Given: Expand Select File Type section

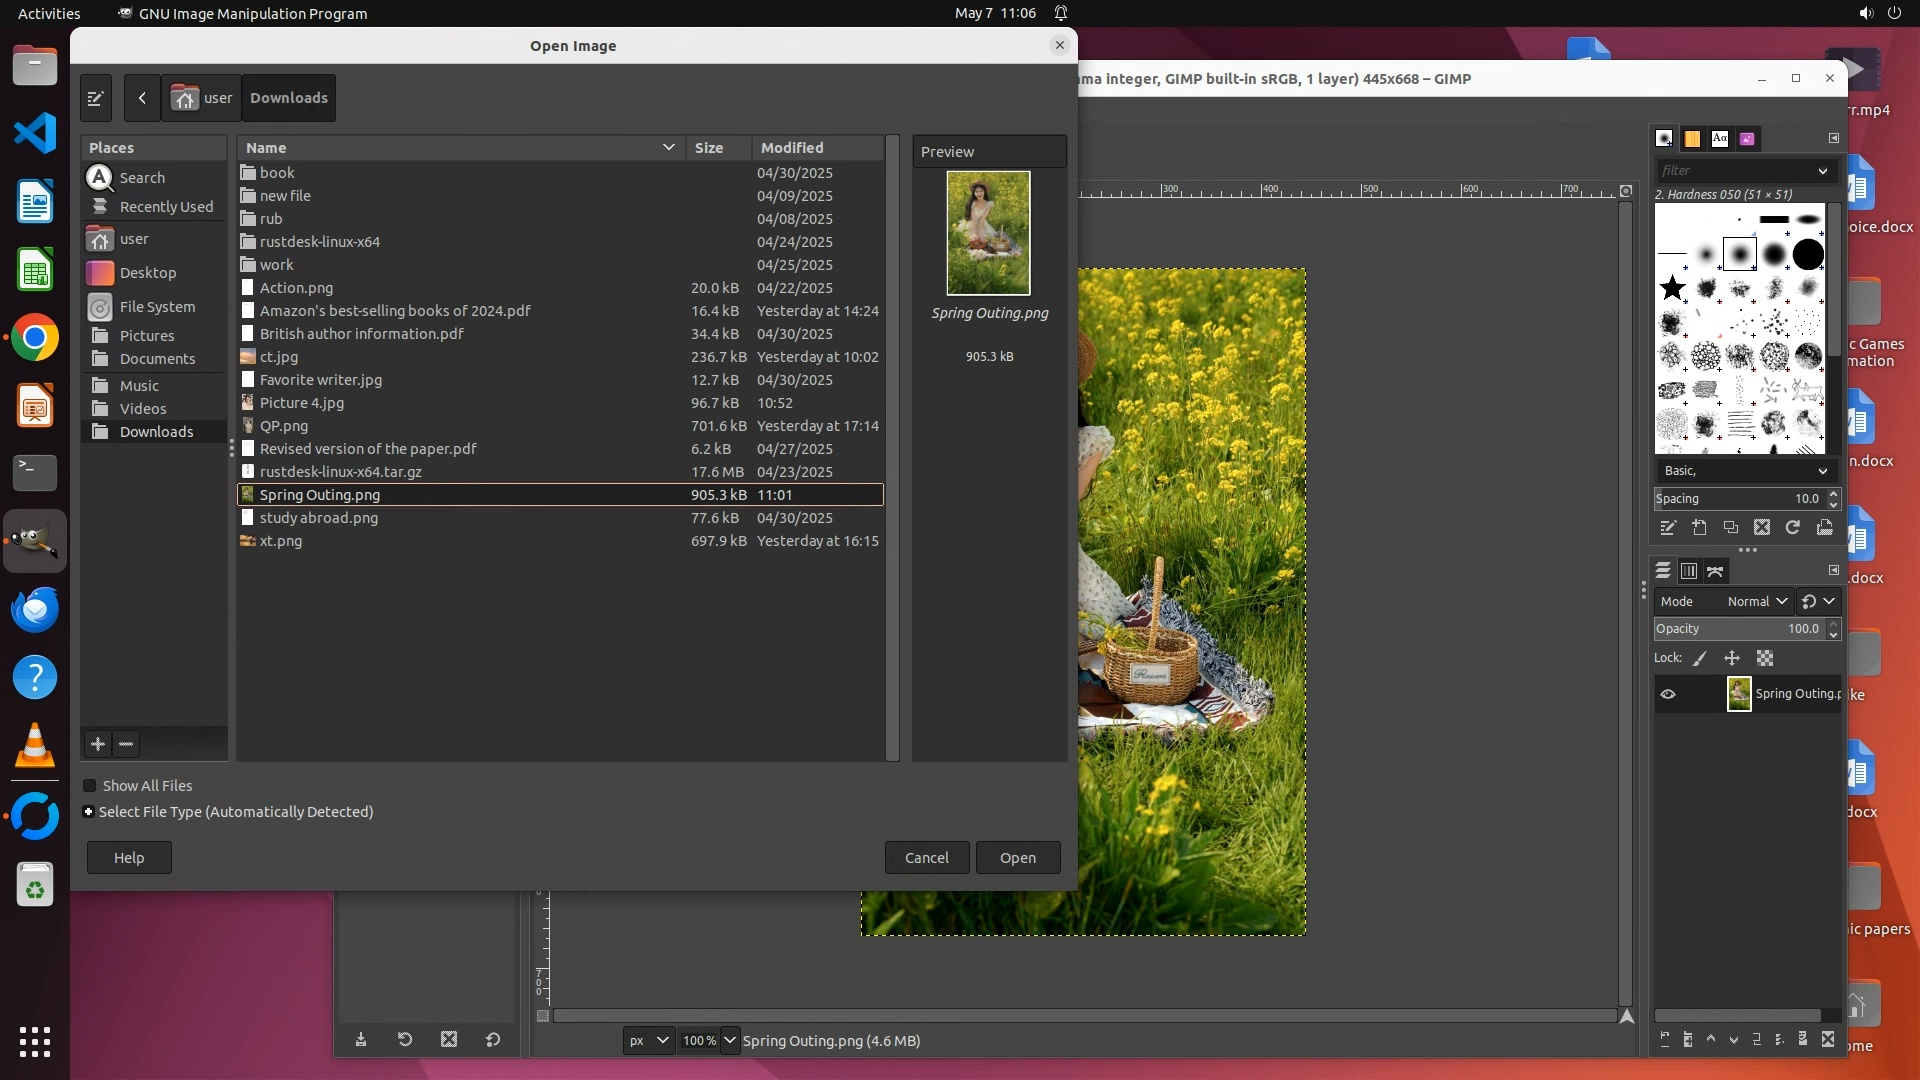Looking at the screenshot, I should (89, 812).
